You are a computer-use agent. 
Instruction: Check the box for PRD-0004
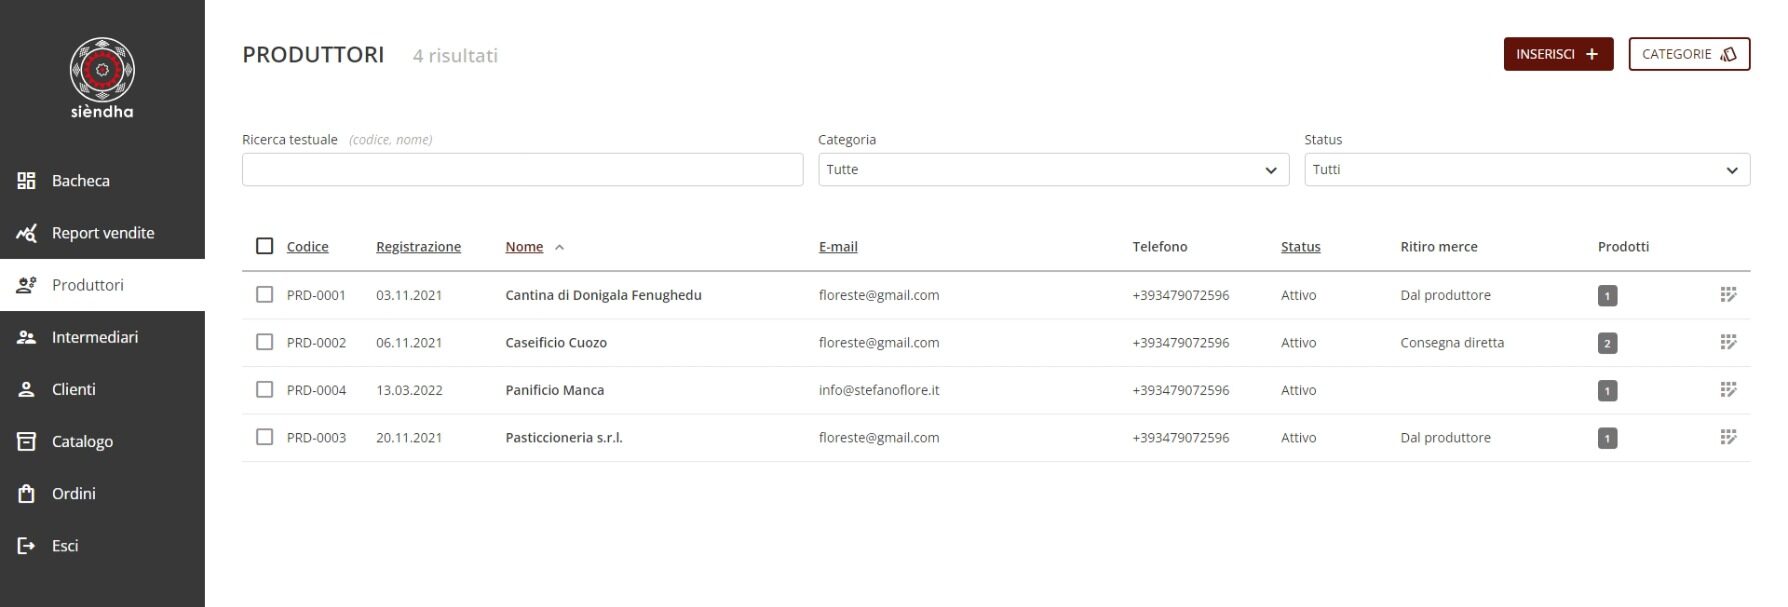point(264,389)
